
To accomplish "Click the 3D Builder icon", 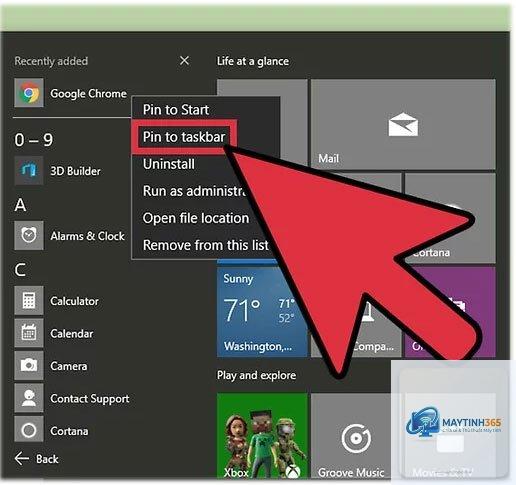I will (29, 171).
